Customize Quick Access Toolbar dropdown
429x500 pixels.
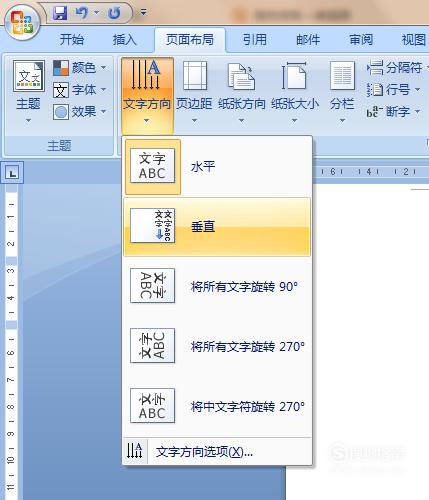pos(143,13)
